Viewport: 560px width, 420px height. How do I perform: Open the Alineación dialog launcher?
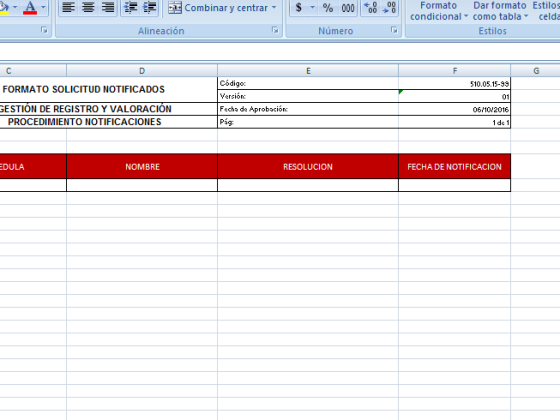(x=275, y=30)
